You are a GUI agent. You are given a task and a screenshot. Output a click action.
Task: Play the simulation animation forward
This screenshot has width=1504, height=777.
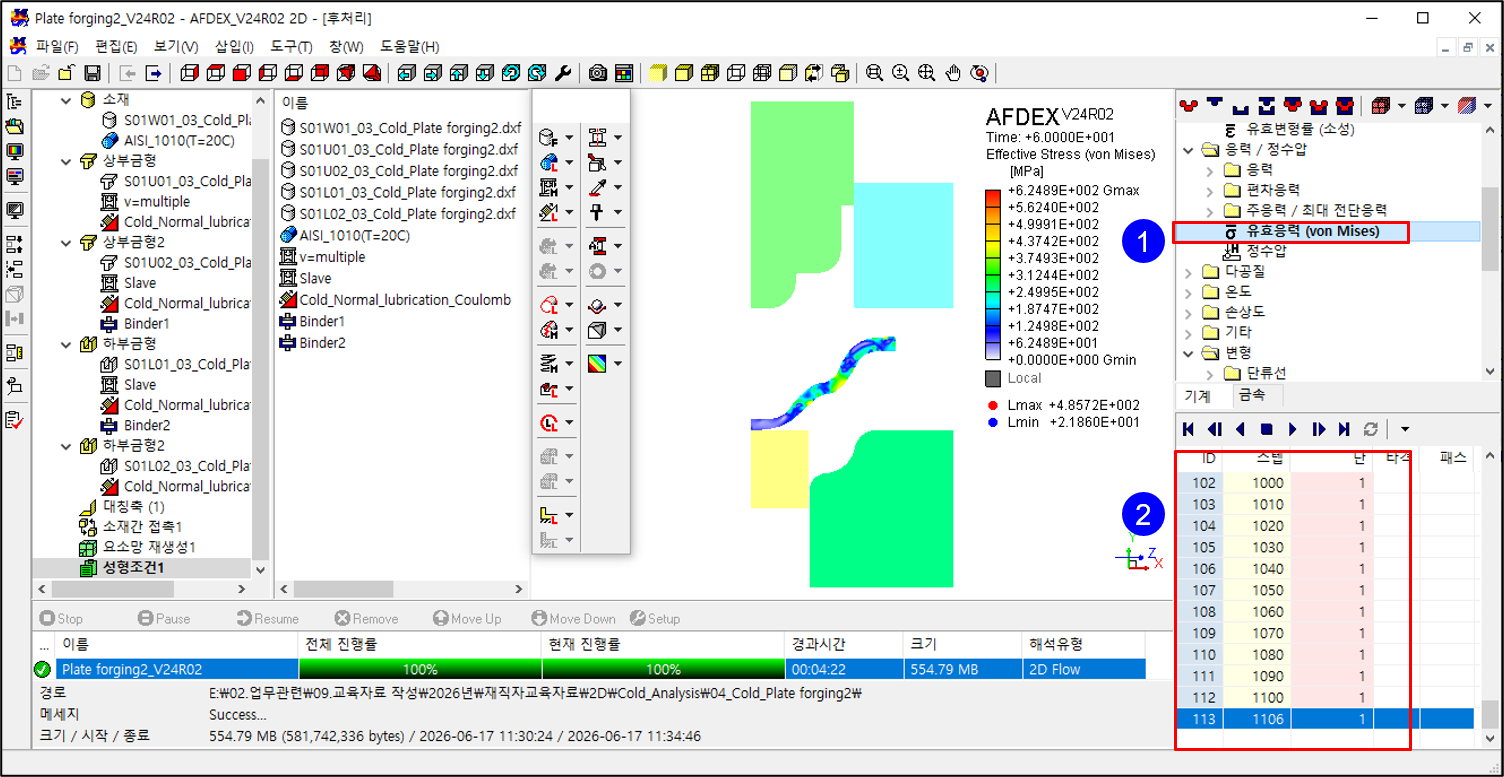point(1293,429)
